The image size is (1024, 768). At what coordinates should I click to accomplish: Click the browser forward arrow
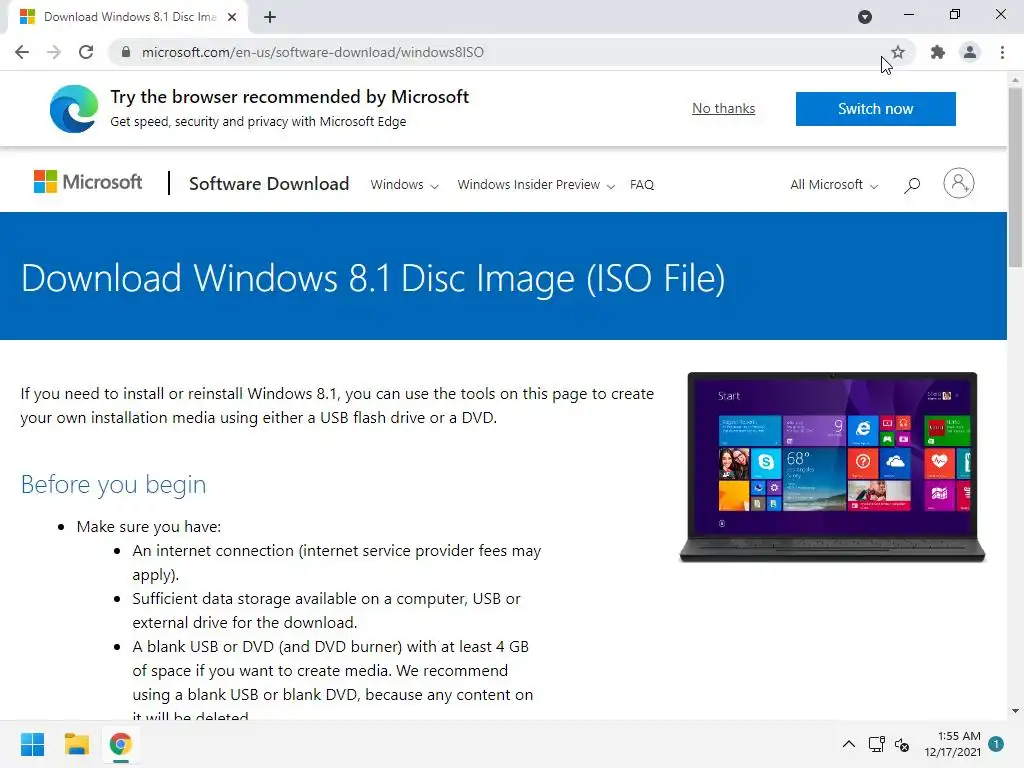click(54, 52)
